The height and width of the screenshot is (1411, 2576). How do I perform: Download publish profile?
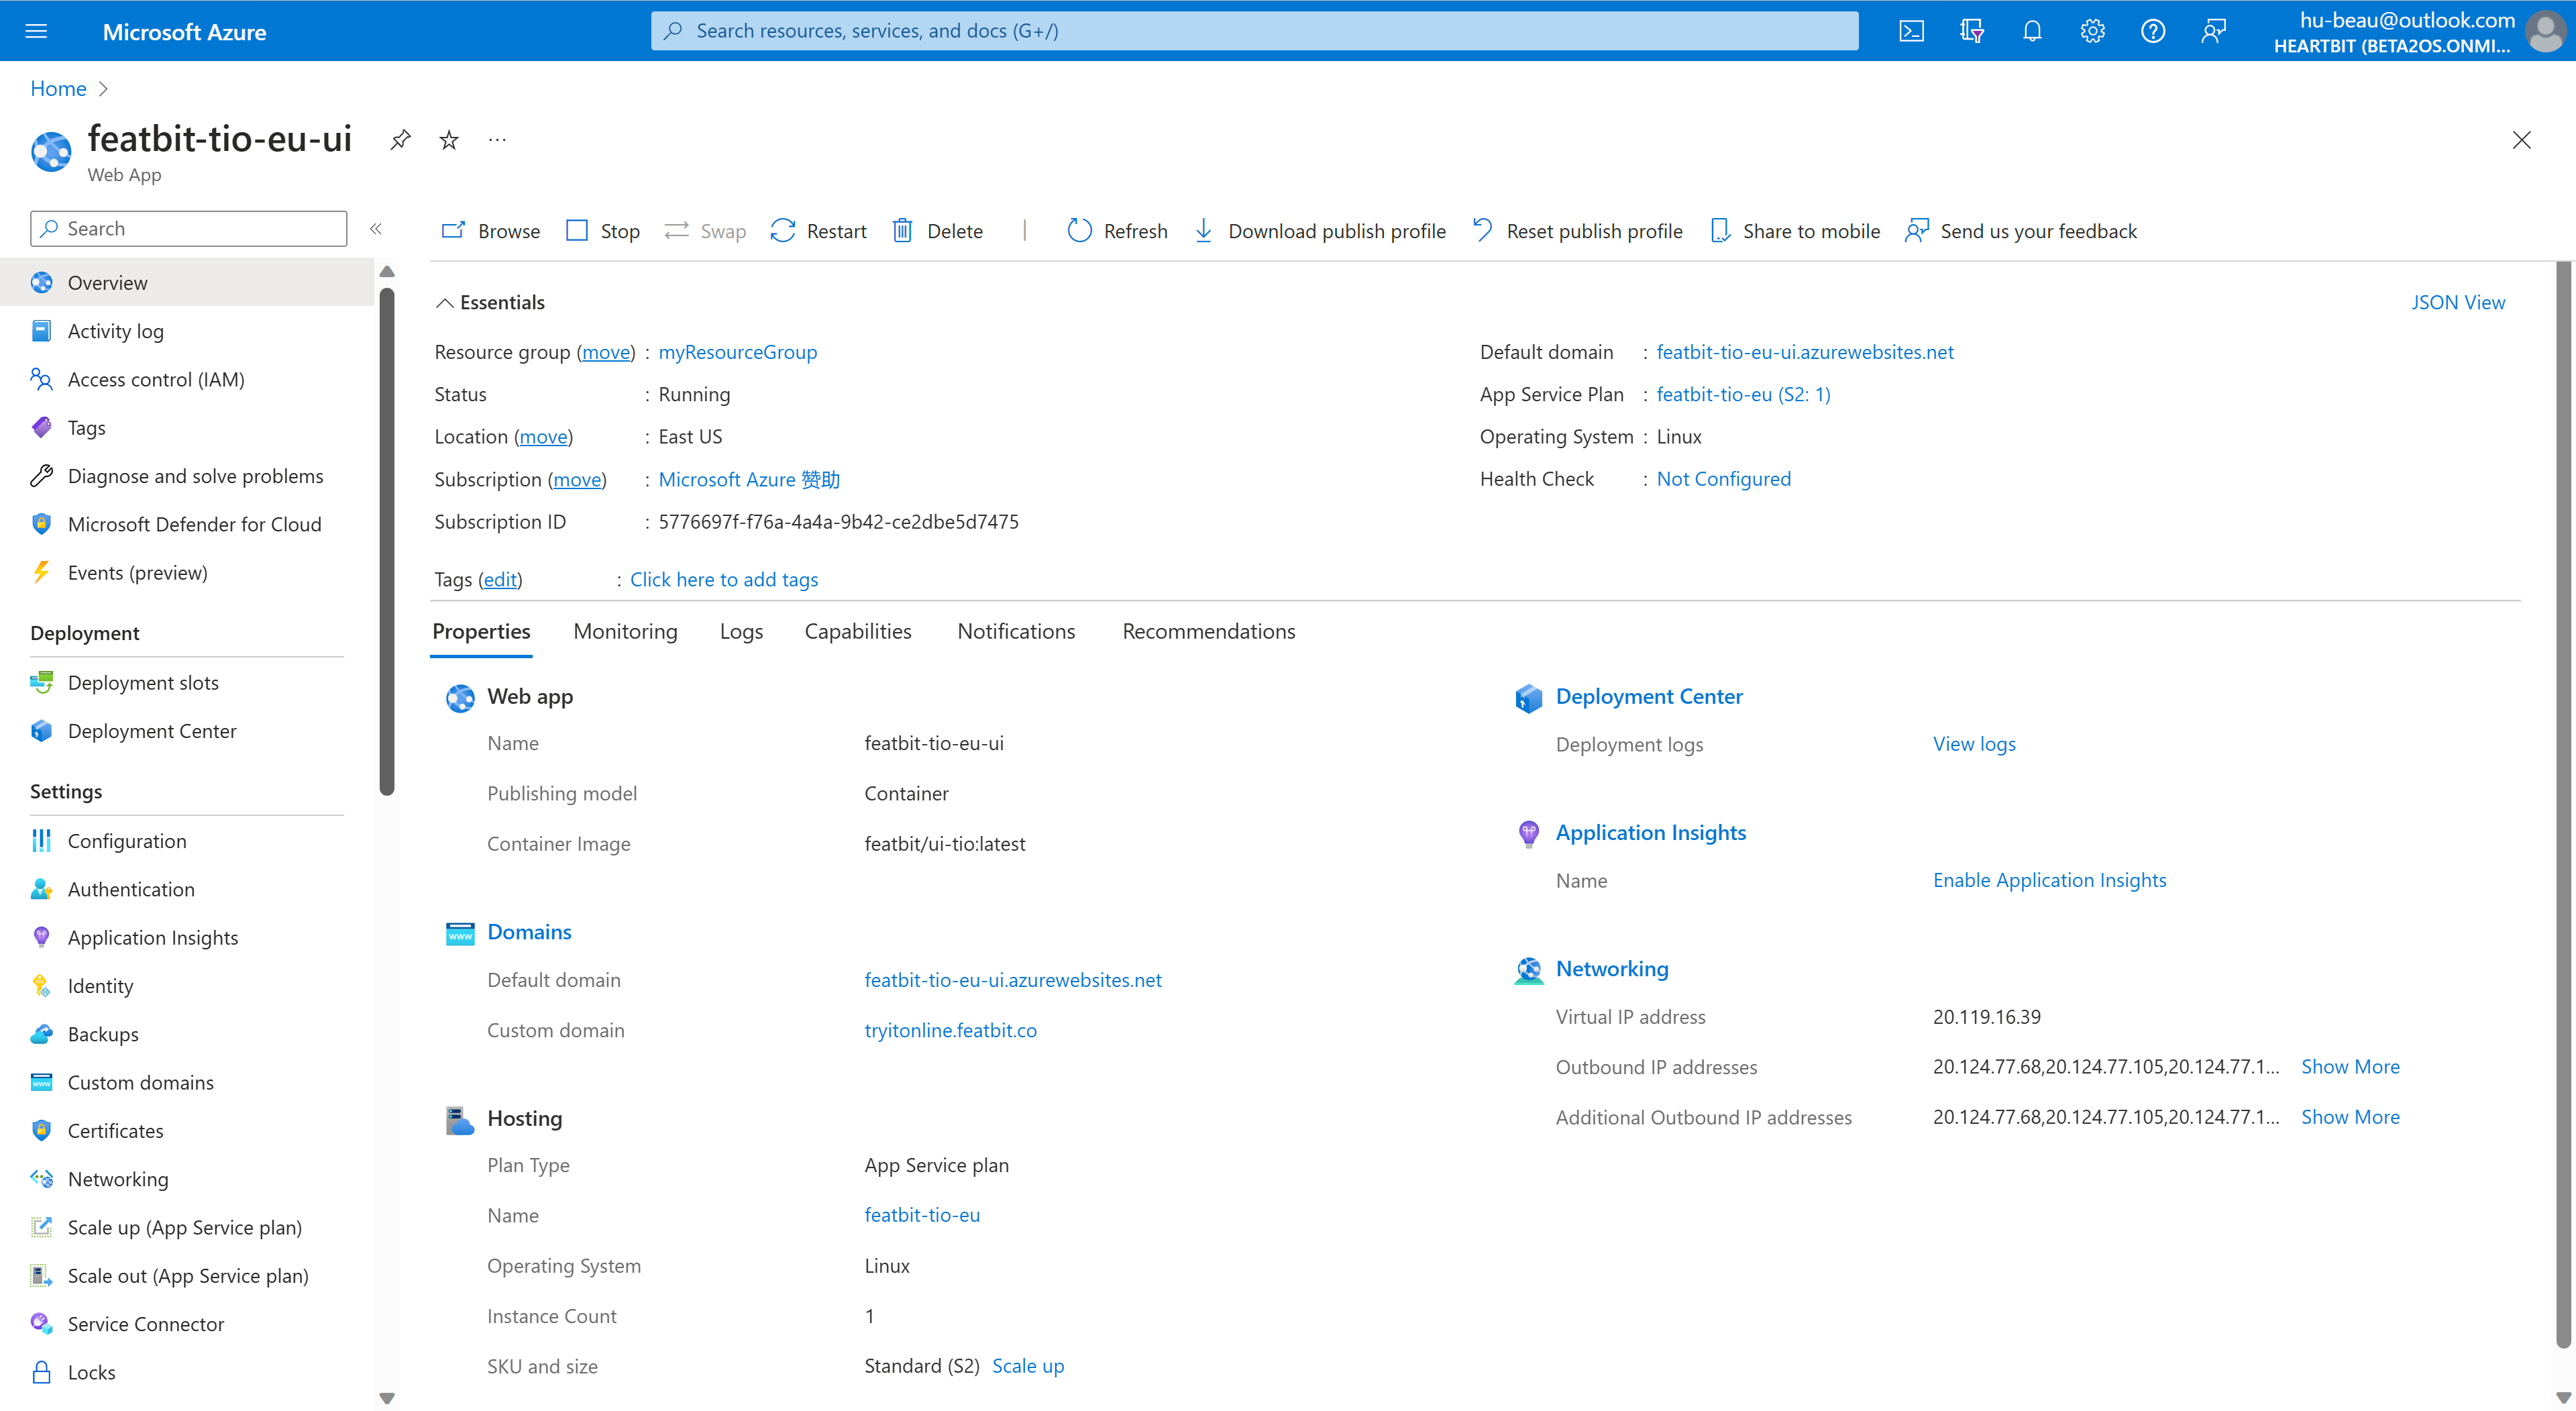(x=1320, y=231)
